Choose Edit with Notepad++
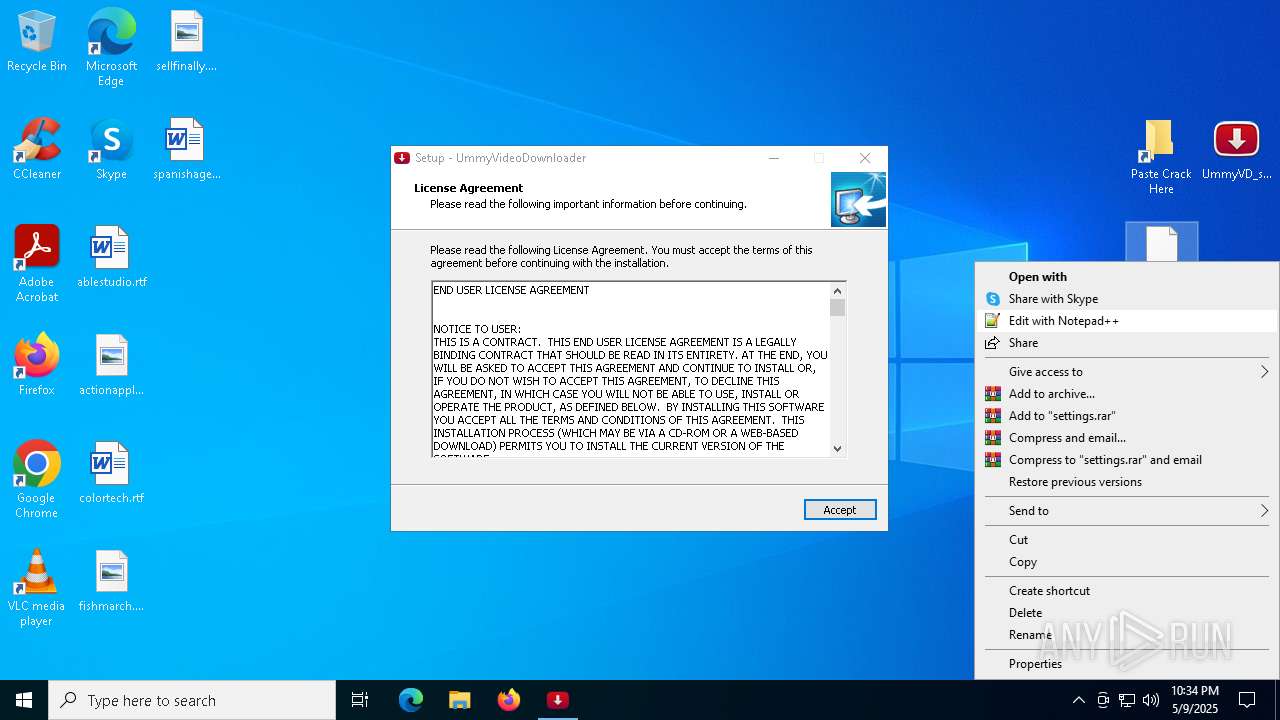Image resolution: width=1280 pixels, height=720 pixels. coord(1127,321)
